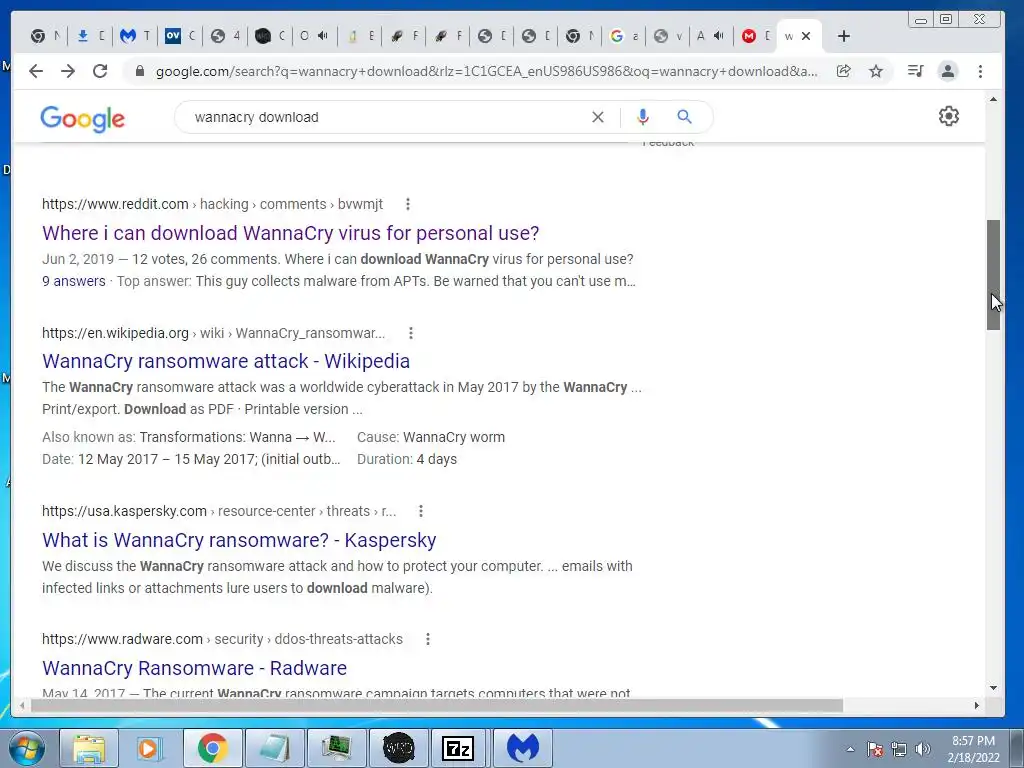The height and width of the screenshot is (768, 1024).
Task: Click the scroll-left arrow at the bottom
Action: [22, 705]
